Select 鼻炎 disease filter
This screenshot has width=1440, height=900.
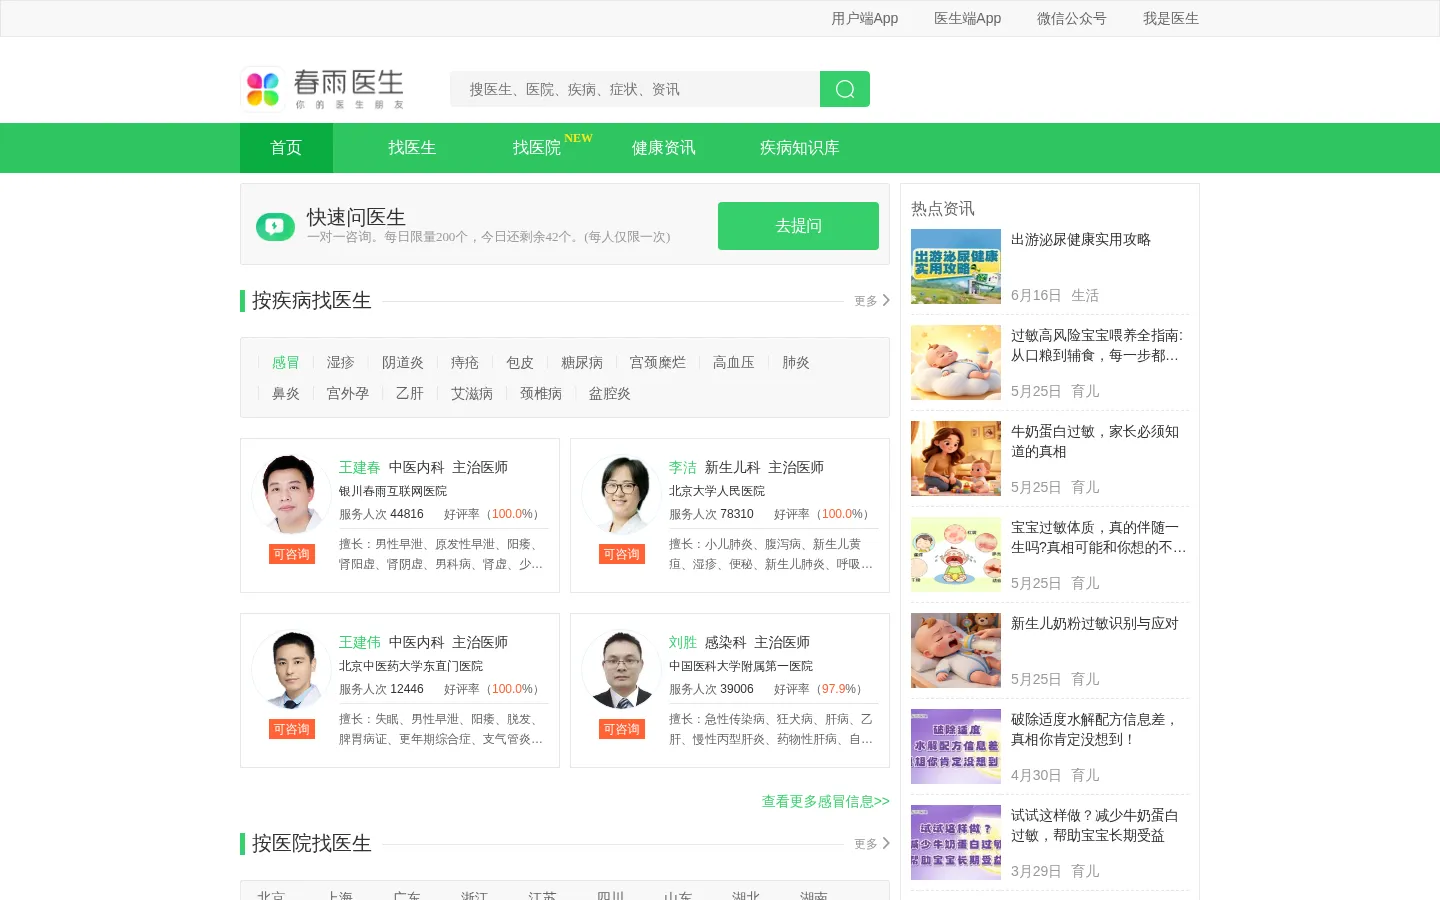coord(286,393)
